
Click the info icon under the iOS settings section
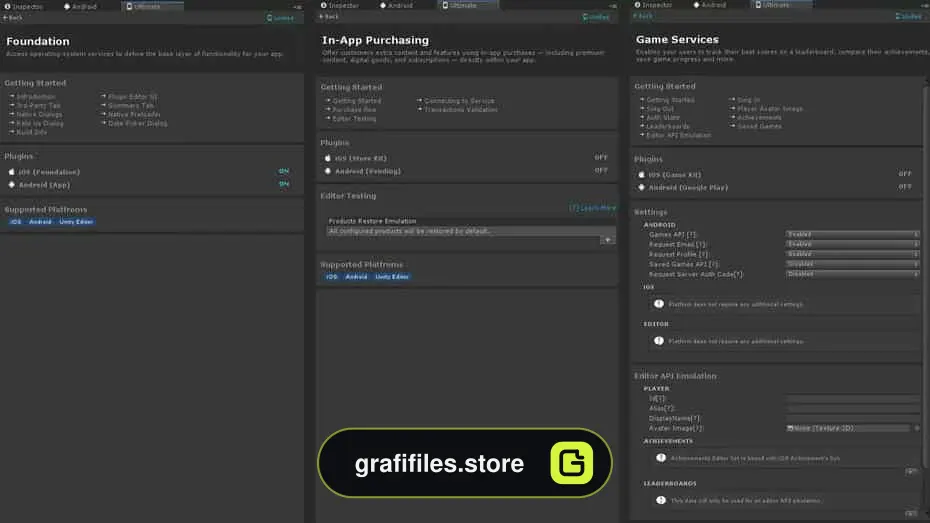coord(659,304)
